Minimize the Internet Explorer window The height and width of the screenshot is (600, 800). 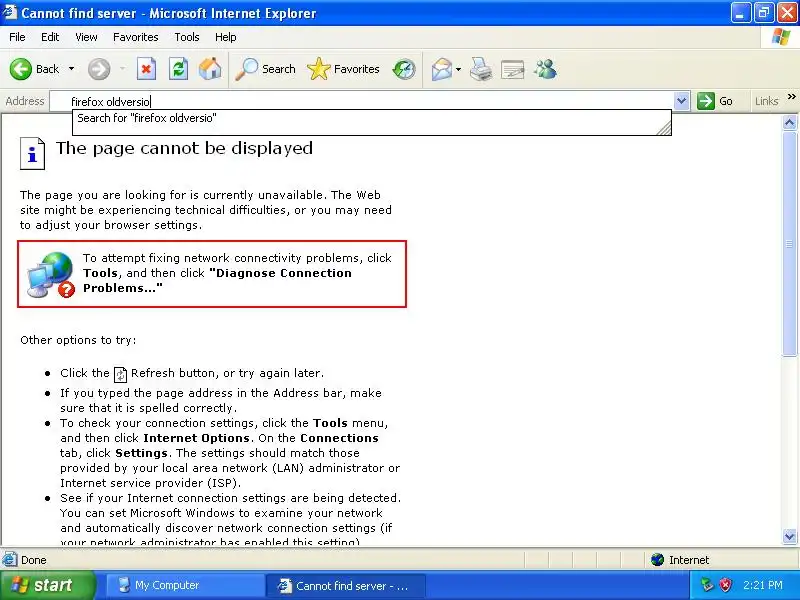pyautogui.click(x=740, y=13)
